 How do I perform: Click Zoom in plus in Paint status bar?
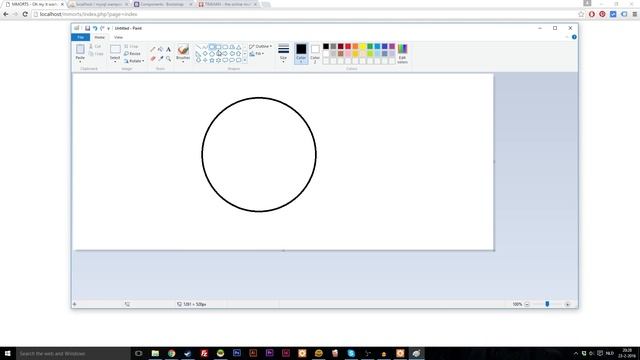point(567,304)
